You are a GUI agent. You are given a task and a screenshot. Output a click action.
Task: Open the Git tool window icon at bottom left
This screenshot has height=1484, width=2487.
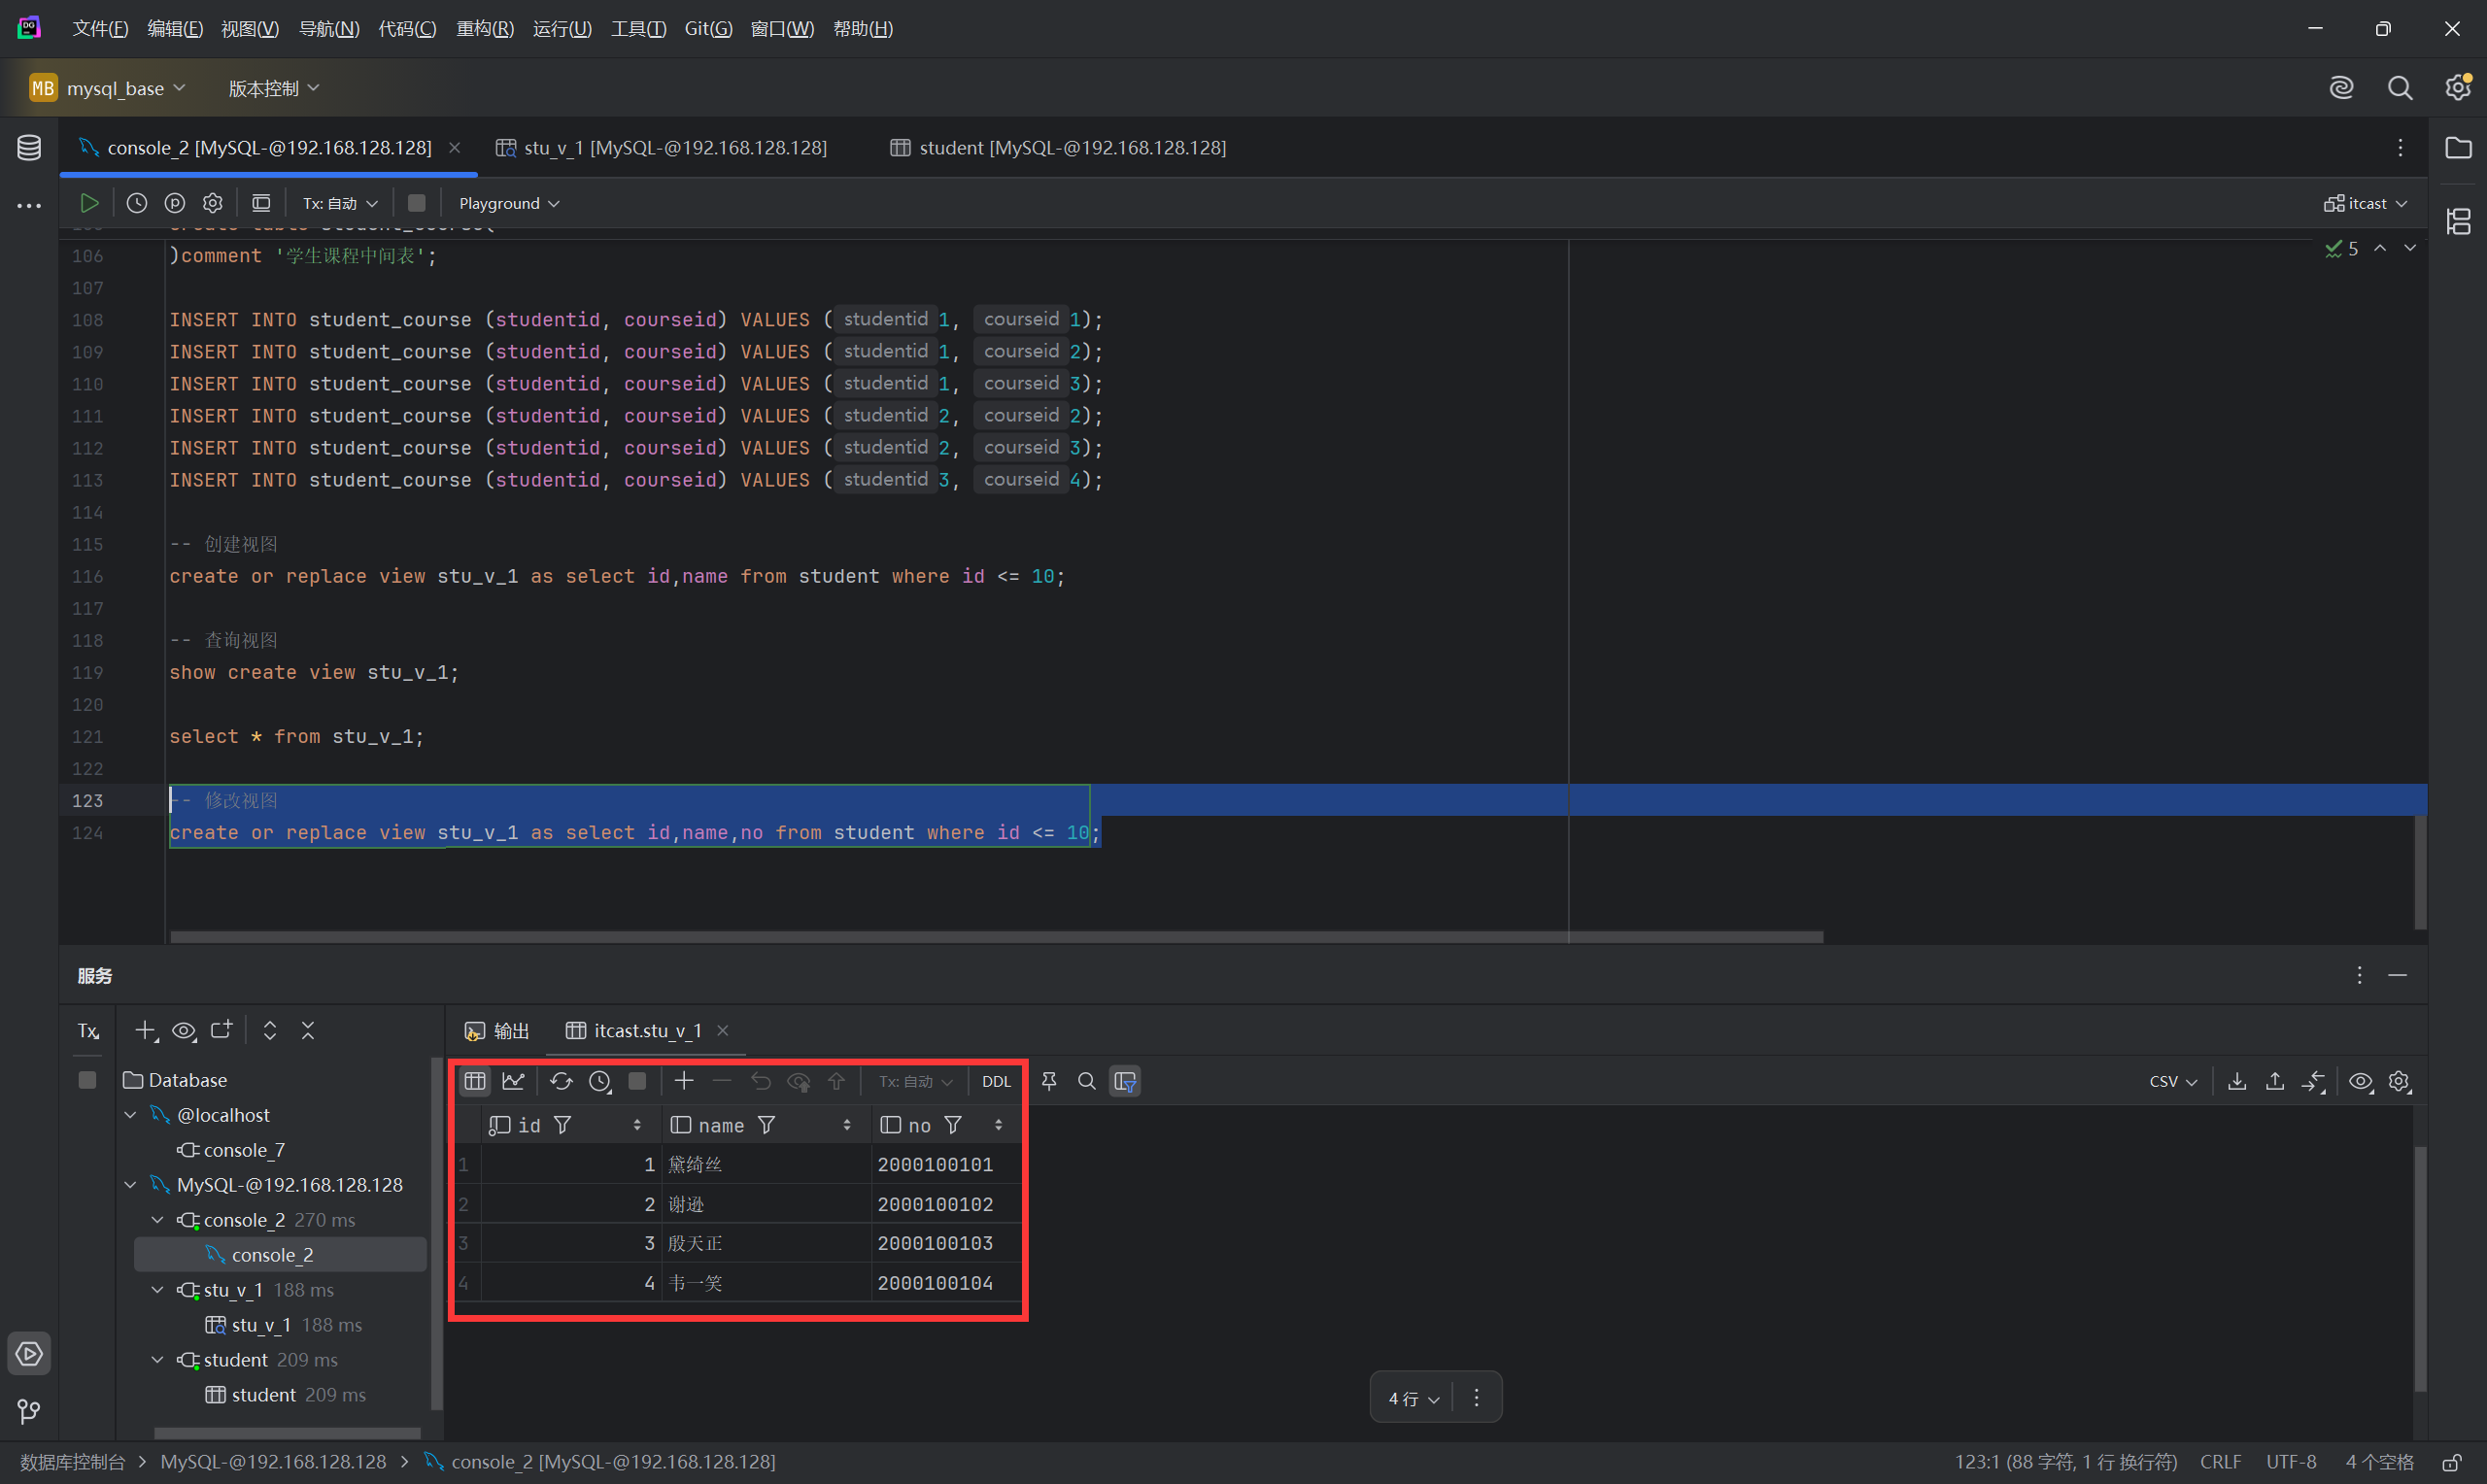pos(29,1411)
